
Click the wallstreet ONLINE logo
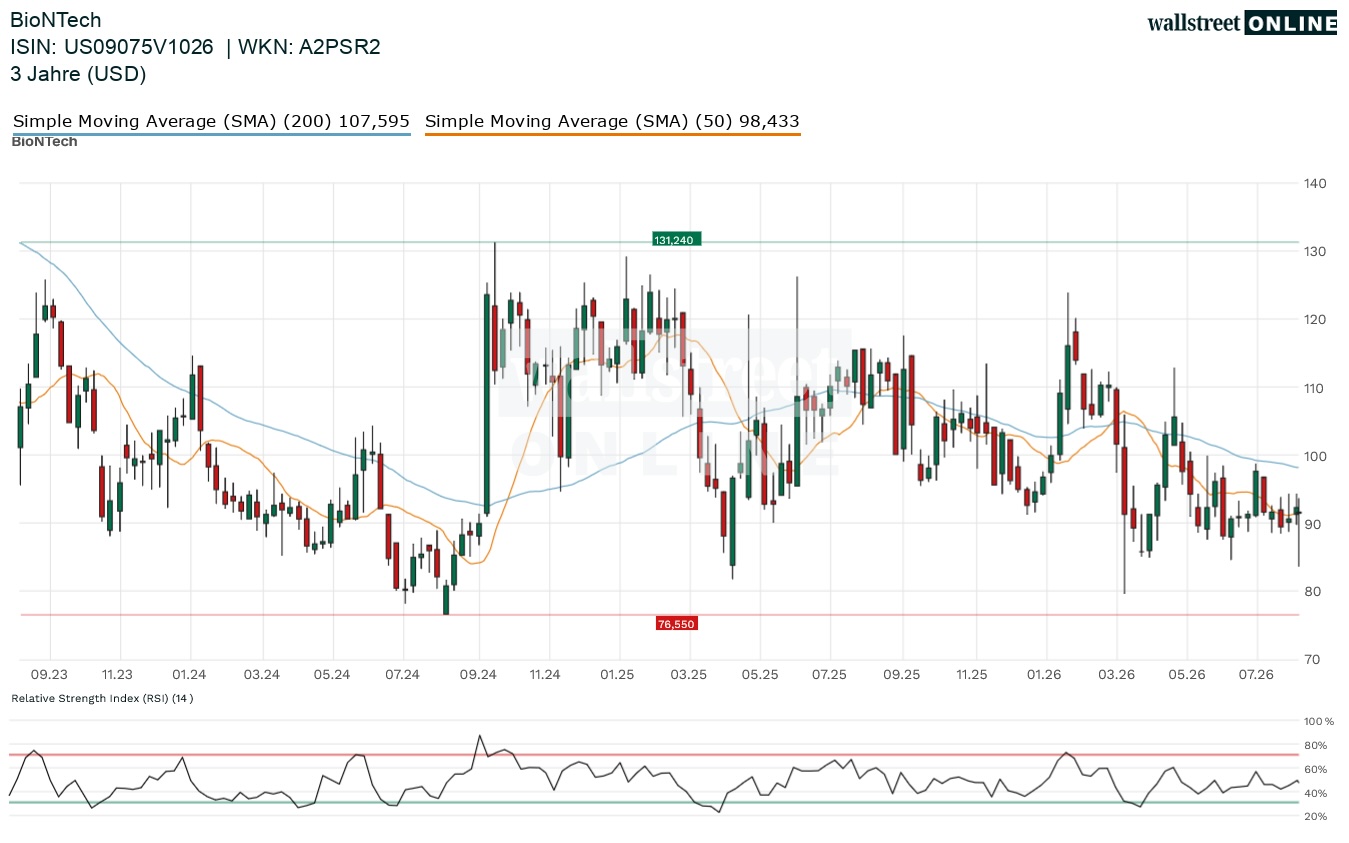point(1242,23)
